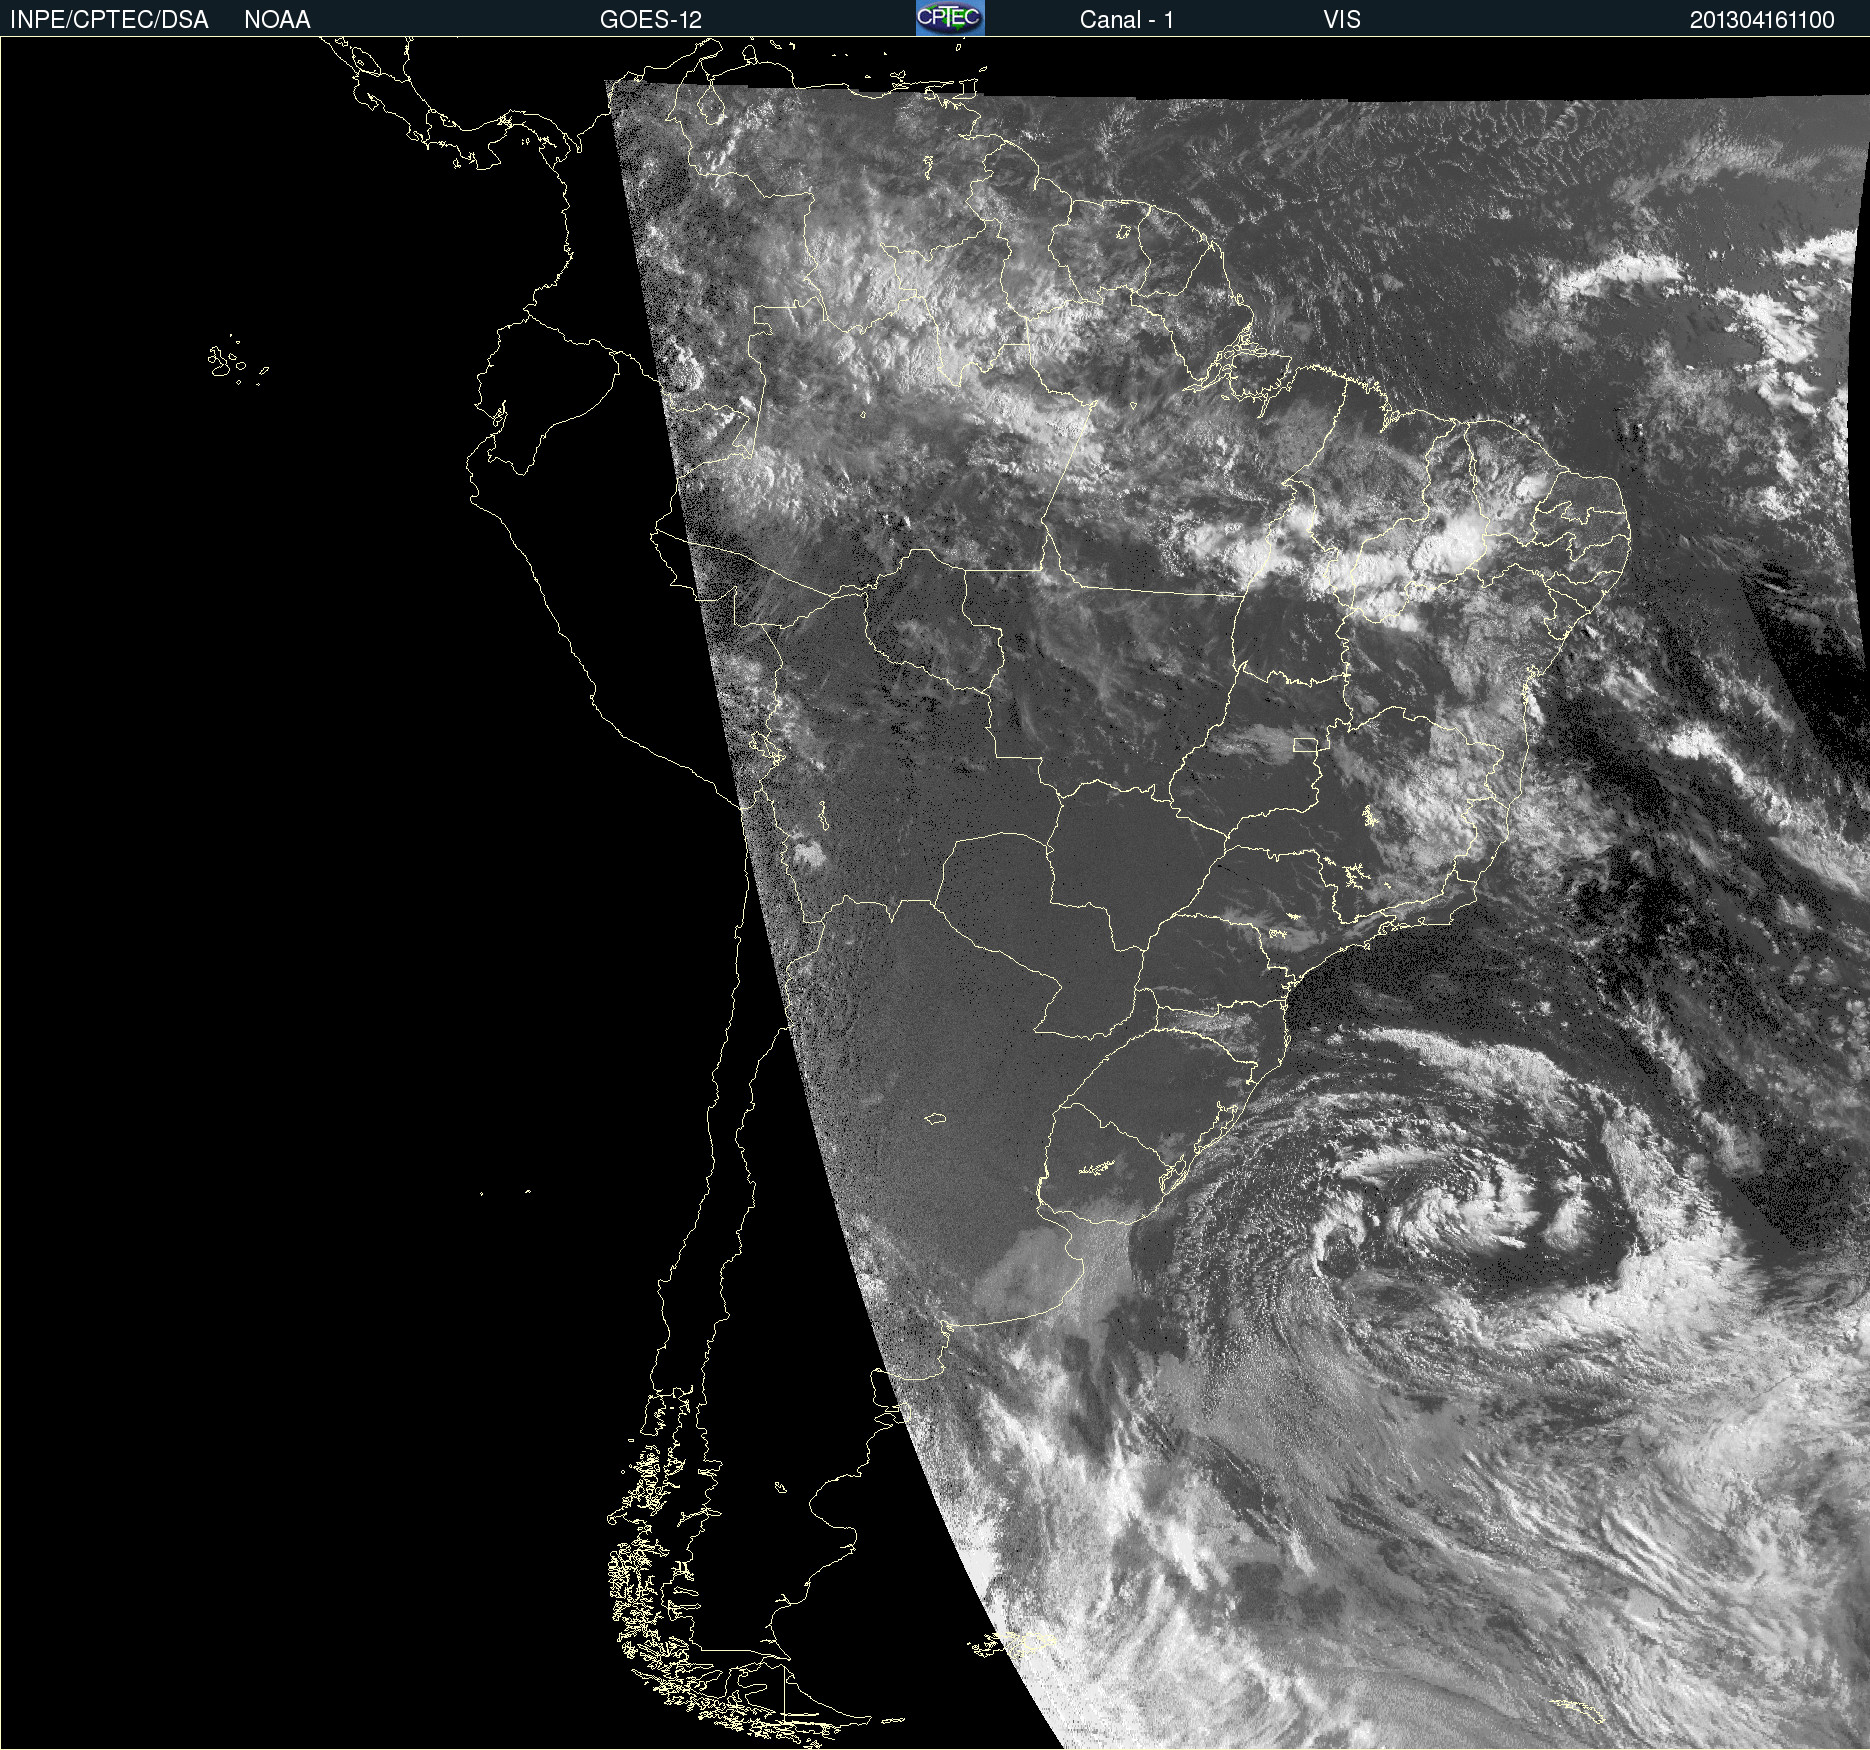
Task: Click the CPTEC logo in the header
Action: [950, 18]
